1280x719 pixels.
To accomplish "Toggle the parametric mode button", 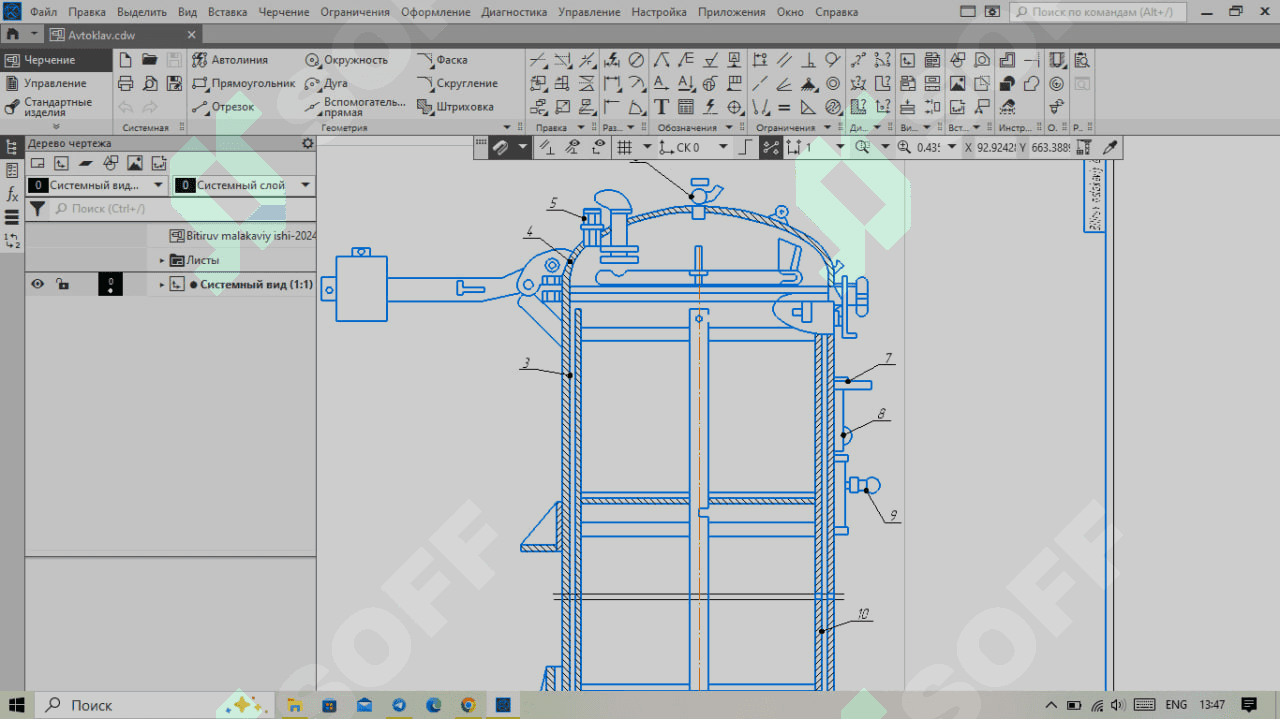I will (x=770, y=147).
